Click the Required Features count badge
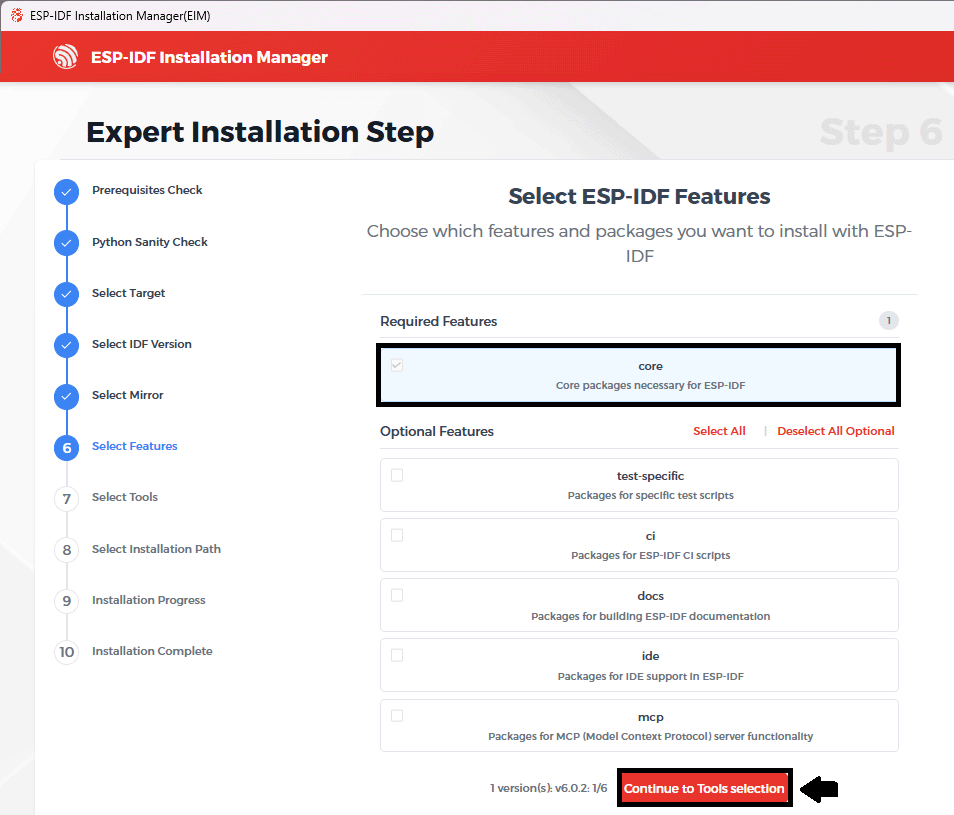Image resolution: width=954 pixels, height=815 pixels. point(888,321)
